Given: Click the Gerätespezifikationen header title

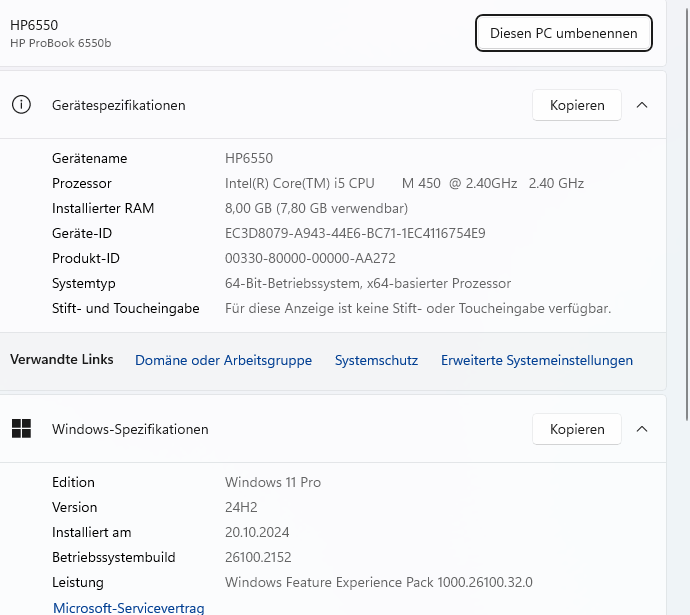Looking at the screenshot, I should (119, 106).
